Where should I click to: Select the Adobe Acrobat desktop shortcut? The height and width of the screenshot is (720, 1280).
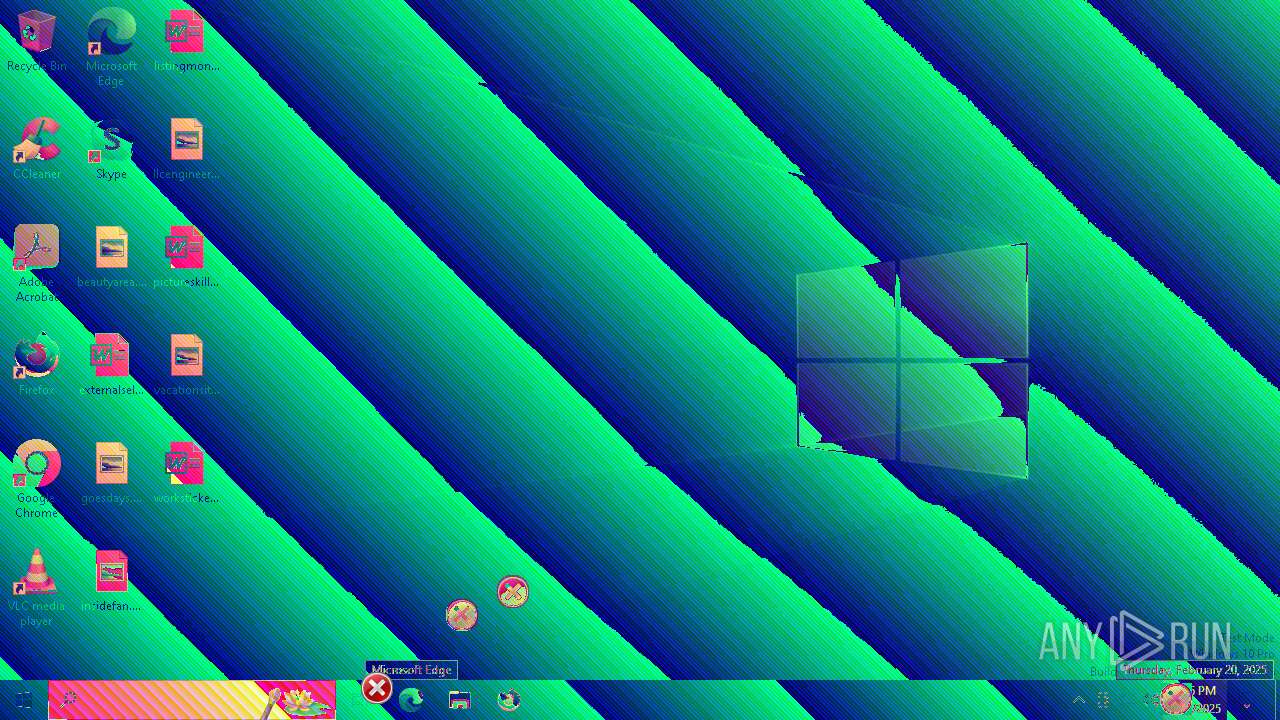(37, 262)
